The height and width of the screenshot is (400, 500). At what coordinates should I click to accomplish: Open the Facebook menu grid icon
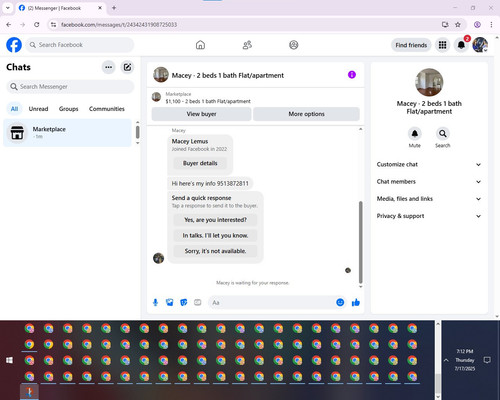tap(442, 45)
